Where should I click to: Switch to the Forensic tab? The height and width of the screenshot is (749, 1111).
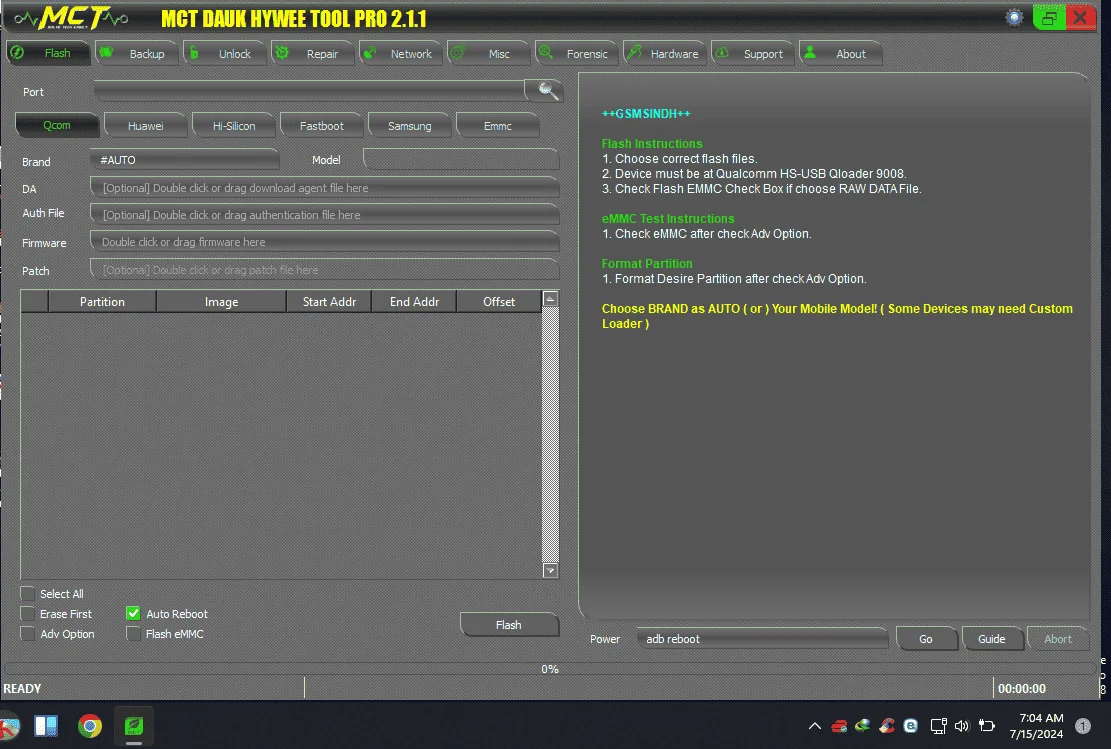[x=576, y=54]
